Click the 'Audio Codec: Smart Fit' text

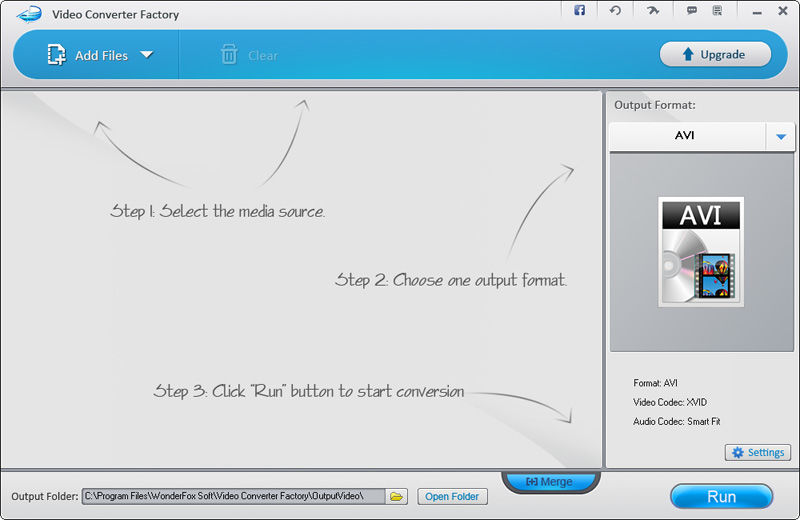(x=677, y=422)
